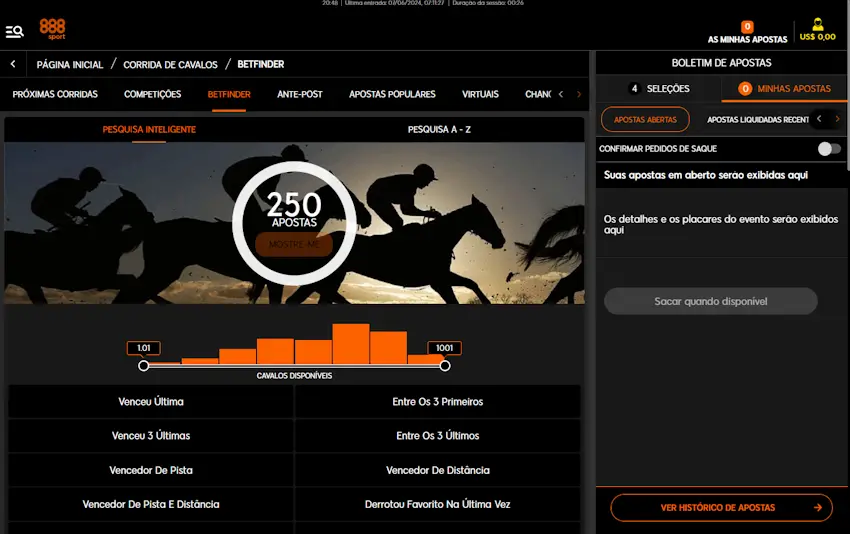Click Sacar quando disponível button
Viewport: 850px width, 534px height.
click(711, 301)
